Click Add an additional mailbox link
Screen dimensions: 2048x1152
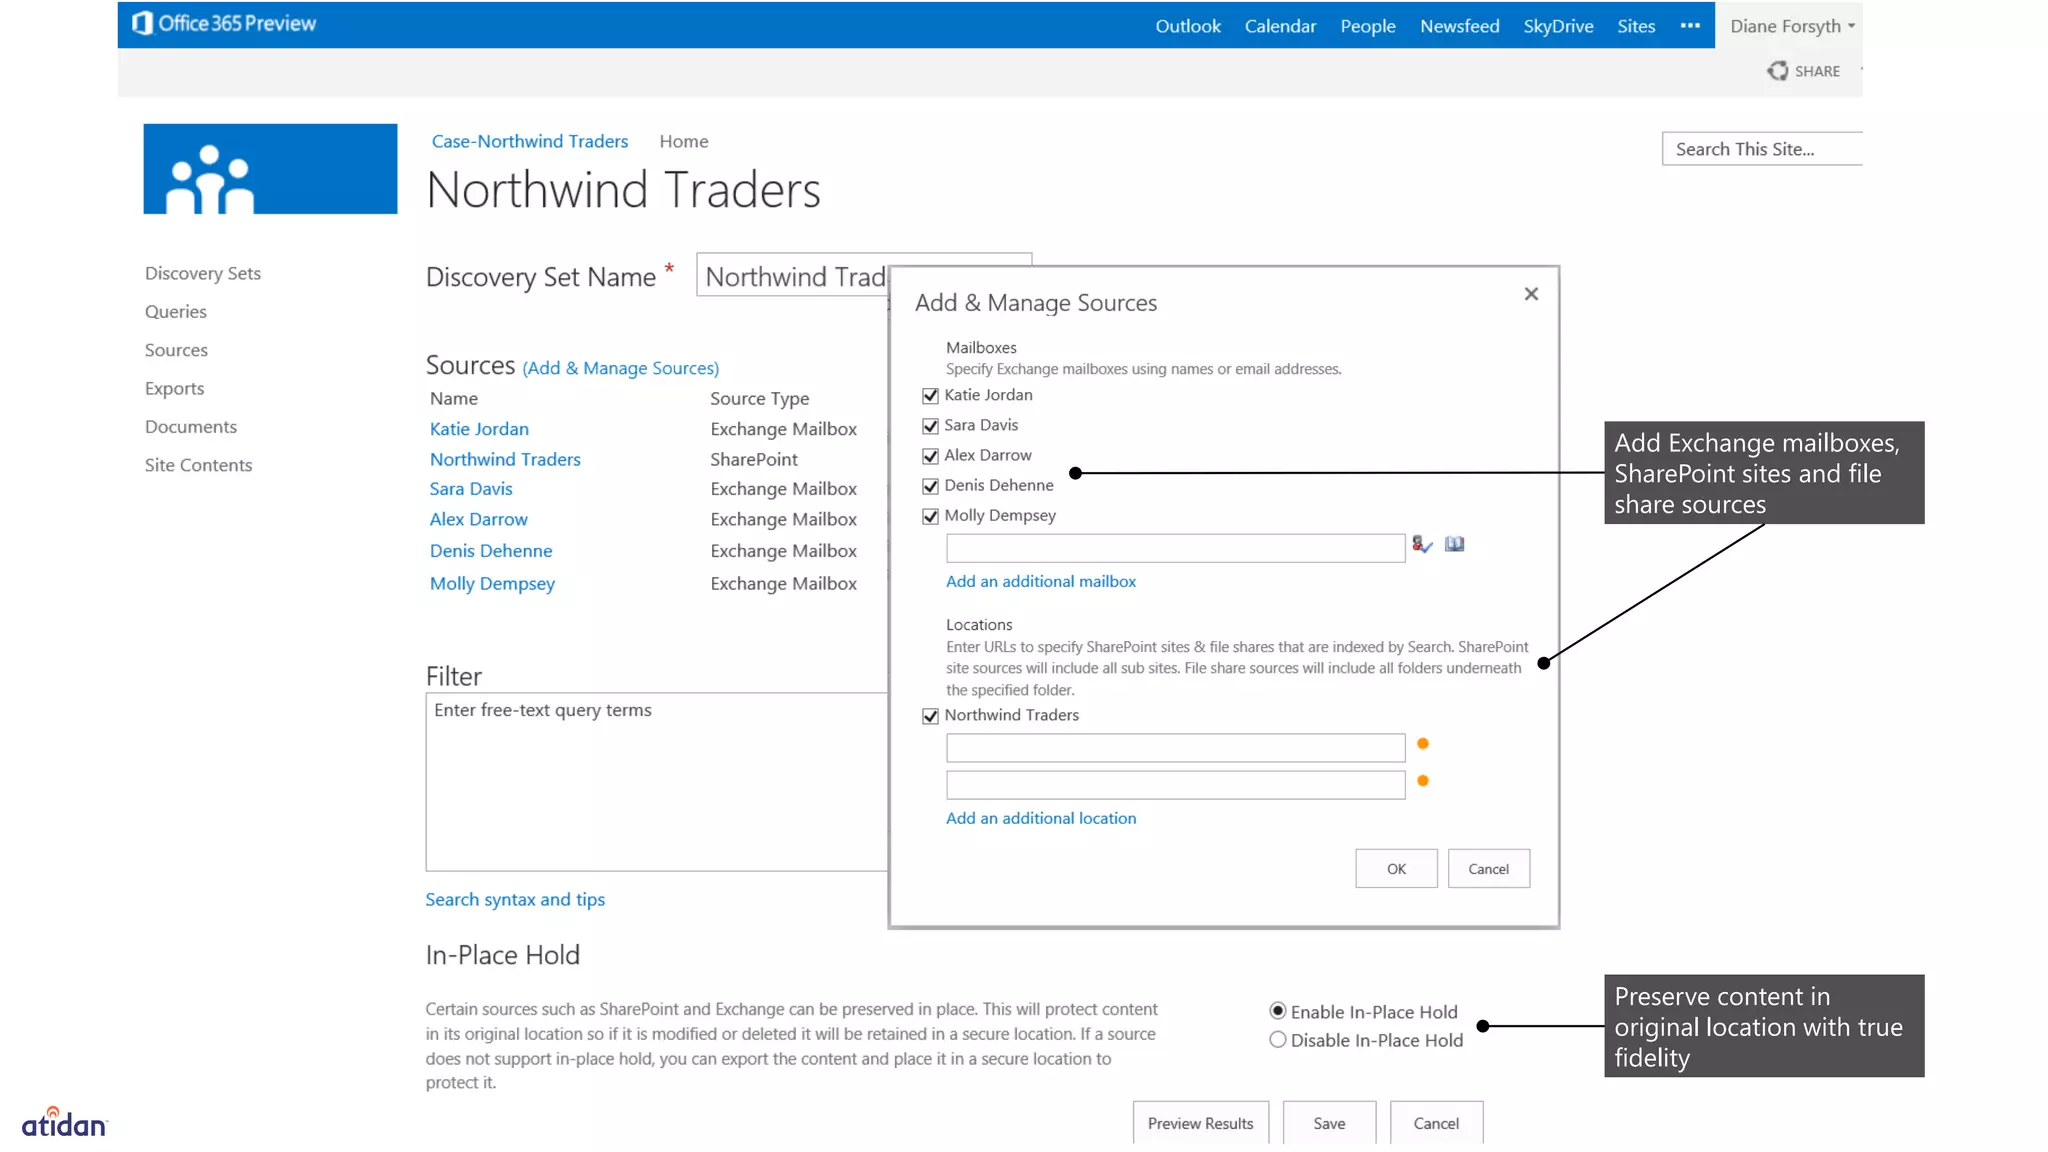tap(1041, 581)
